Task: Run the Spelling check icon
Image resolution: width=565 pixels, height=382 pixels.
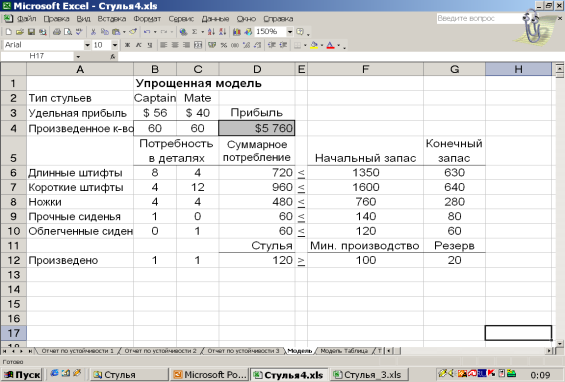Action: coord(79,32)
